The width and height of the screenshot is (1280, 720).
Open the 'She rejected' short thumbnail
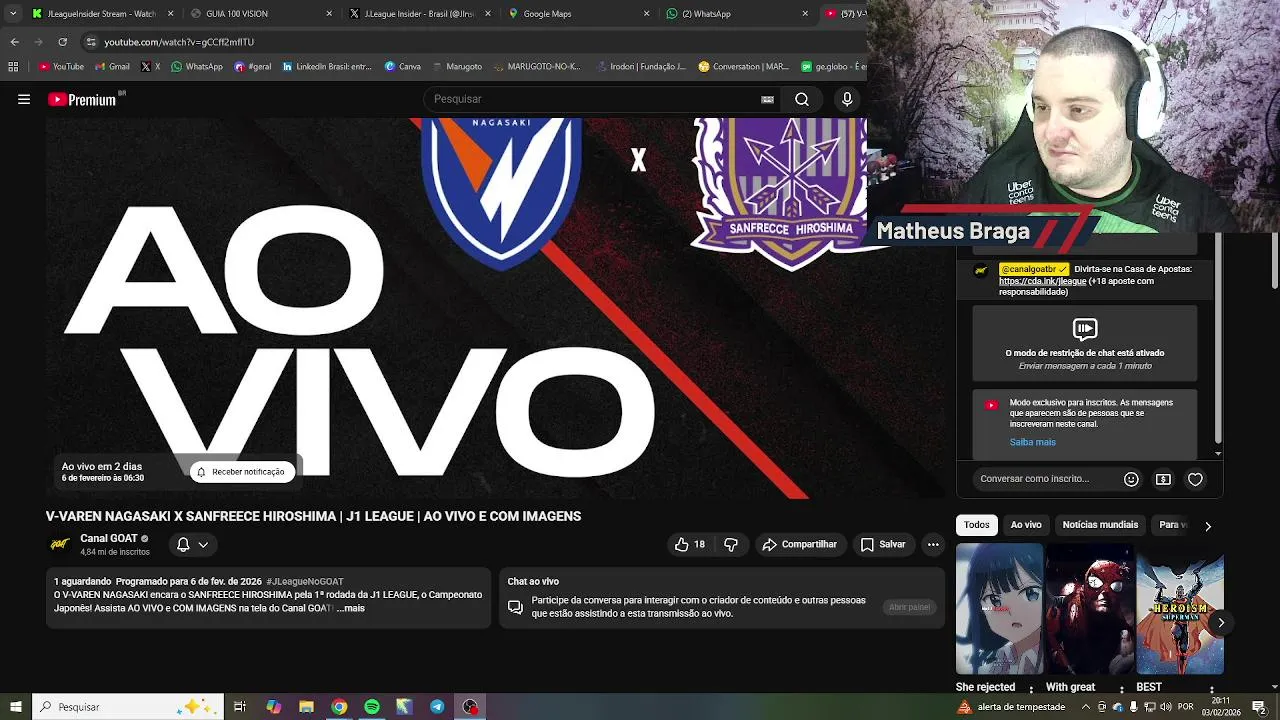(x=999, y=609)
